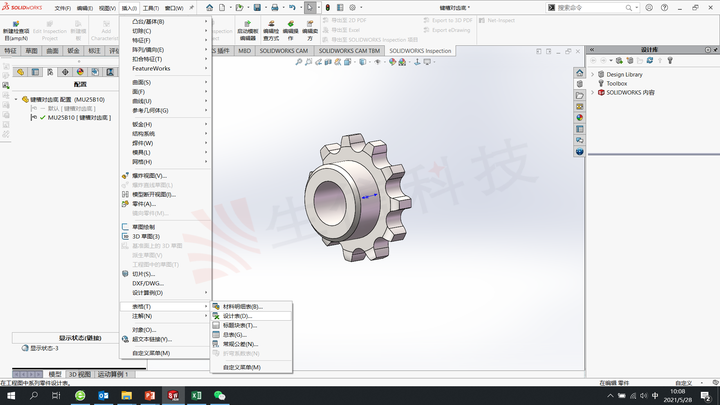Click the zoom to fit magnifier icon
720x405 pixels.
pos(298,62)
